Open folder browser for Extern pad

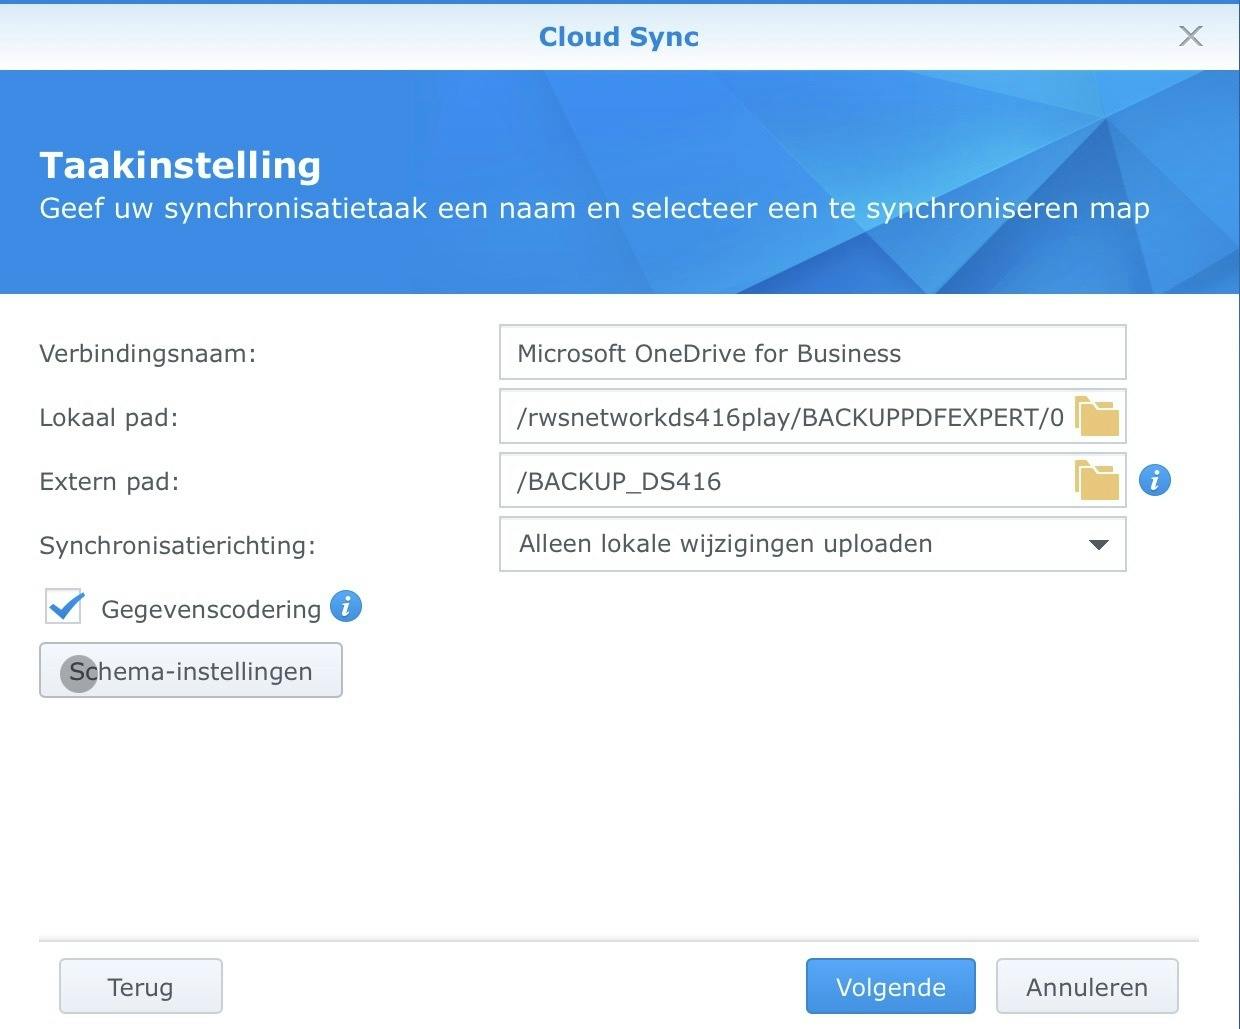pos(1097,481)
